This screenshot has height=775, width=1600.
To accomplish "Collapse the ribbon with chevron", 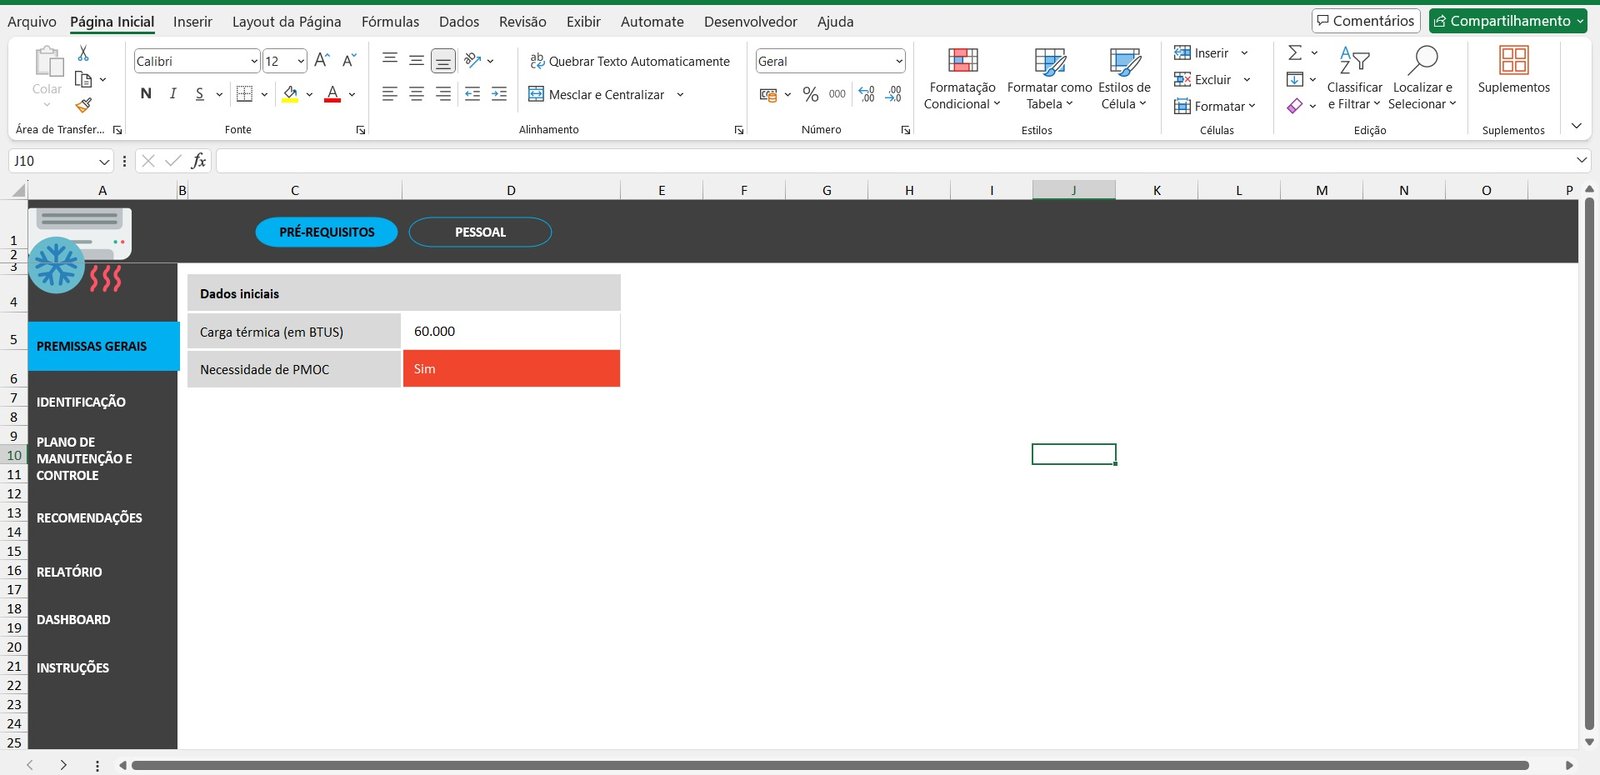I will (x=1576, y=126).
